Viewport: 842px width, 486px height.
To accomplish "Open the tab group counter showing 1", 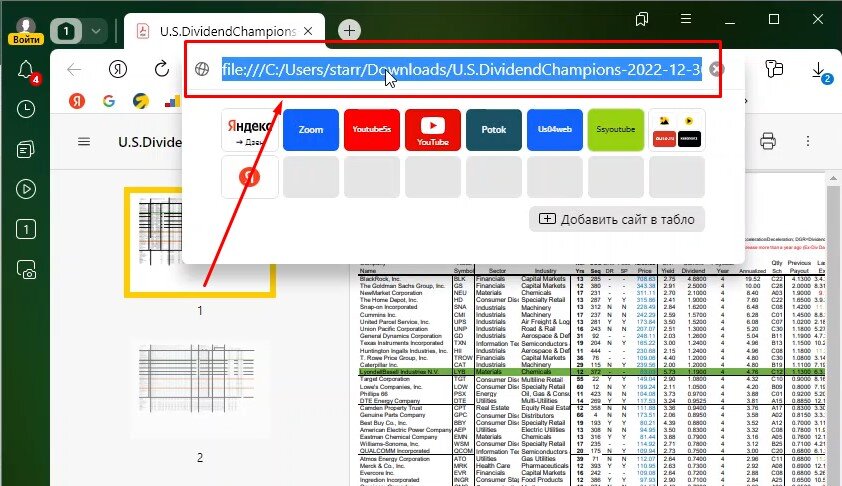I will coord(66,31).
